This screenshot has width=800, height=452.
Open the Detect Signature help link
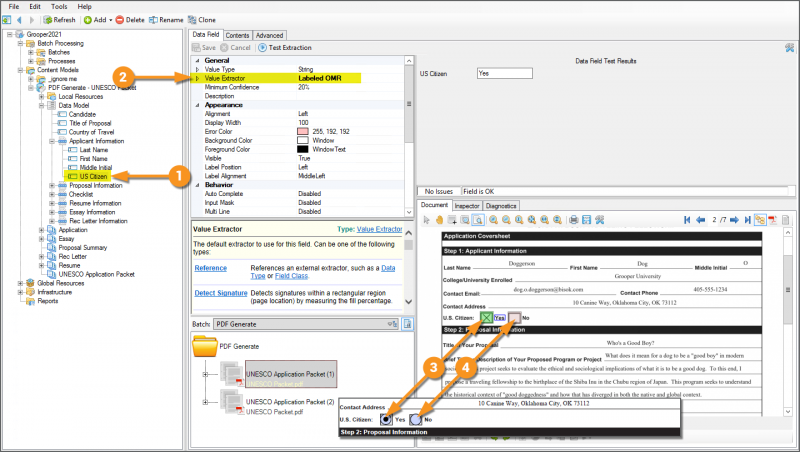click(x=221, y=293)
